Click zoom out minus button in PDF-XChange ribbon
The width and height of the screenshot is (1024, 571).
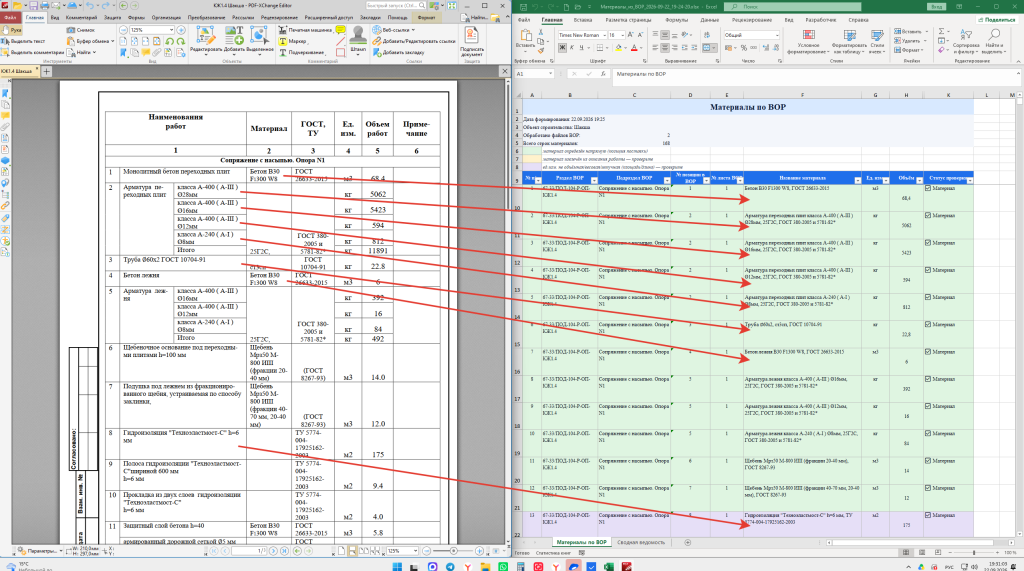123,30
